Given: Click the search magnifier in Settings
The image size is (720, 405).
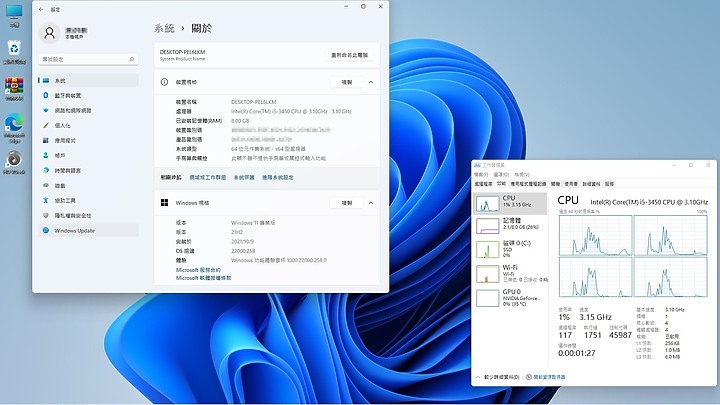Looking at the screenshot, I should pos(131,59).
